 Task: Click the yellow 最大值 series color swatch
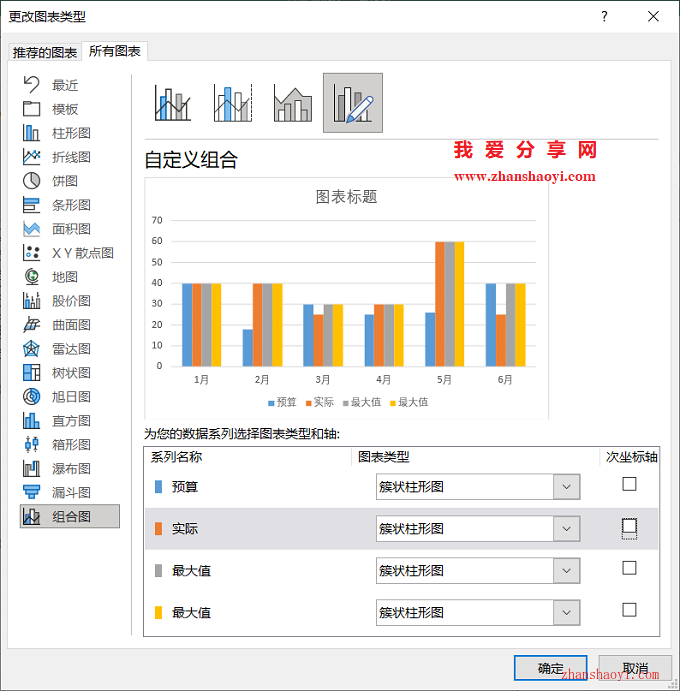point(159,612)
